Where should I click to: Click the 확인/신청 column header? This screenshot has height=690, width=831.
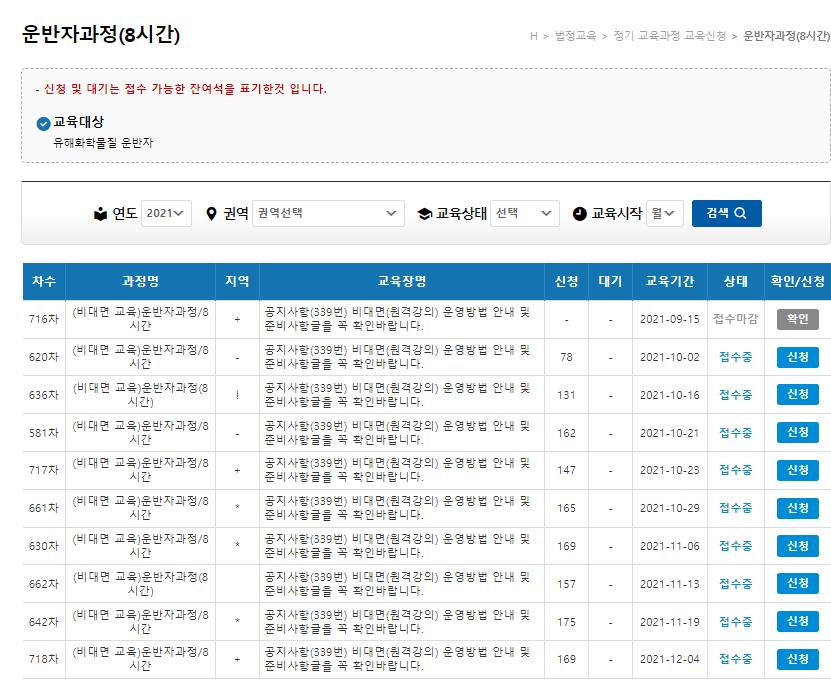coord(798,281)
